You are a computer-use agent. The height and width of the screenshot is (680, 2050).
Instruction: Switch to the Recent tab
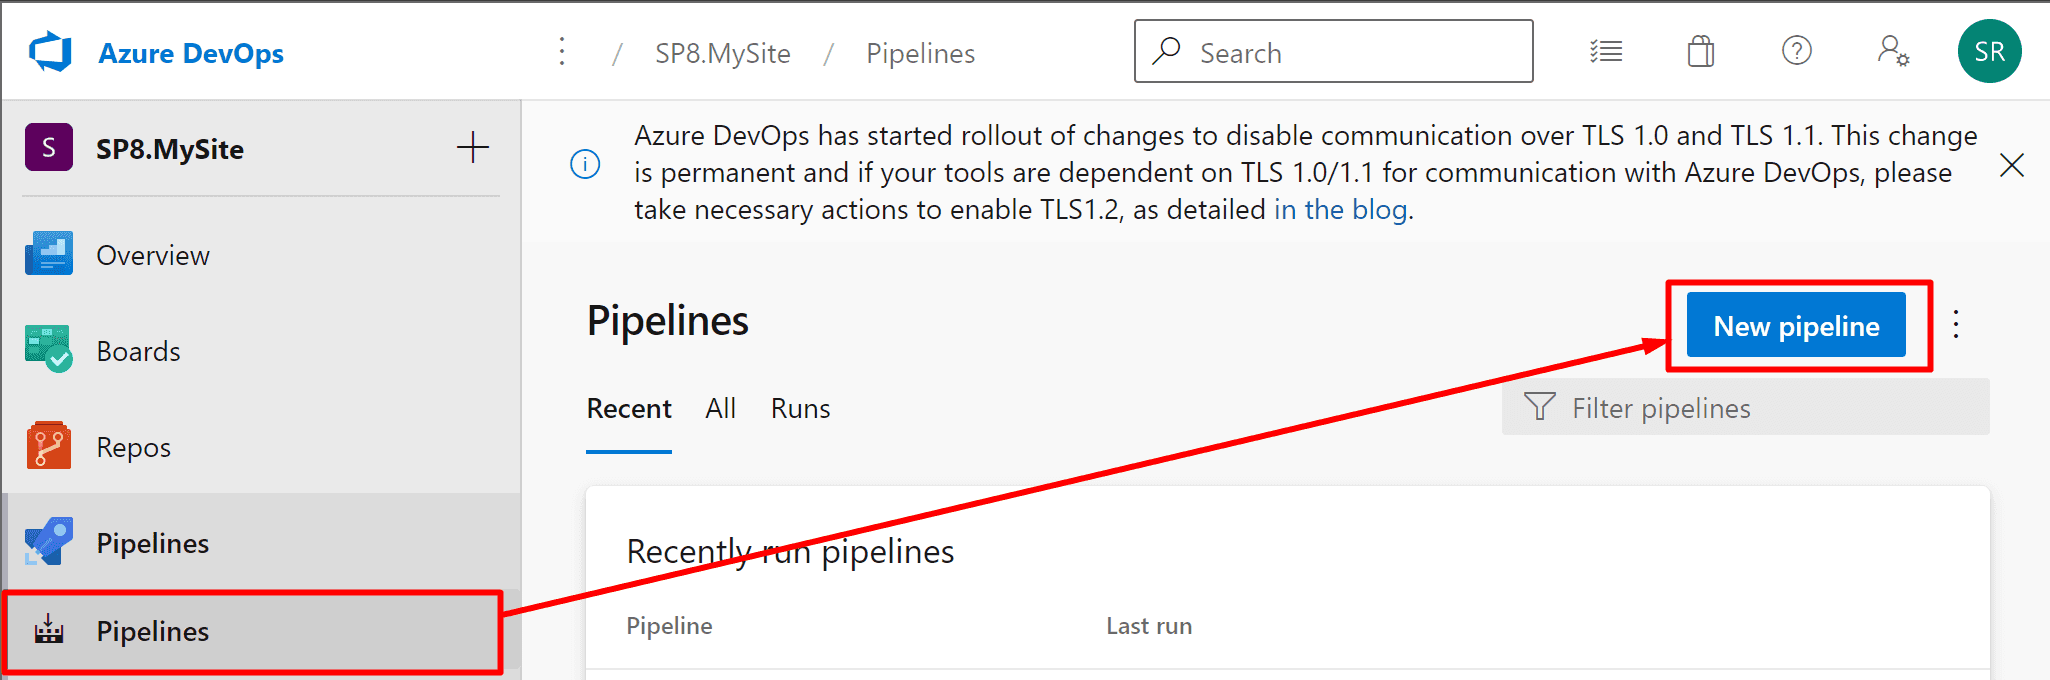629,409
